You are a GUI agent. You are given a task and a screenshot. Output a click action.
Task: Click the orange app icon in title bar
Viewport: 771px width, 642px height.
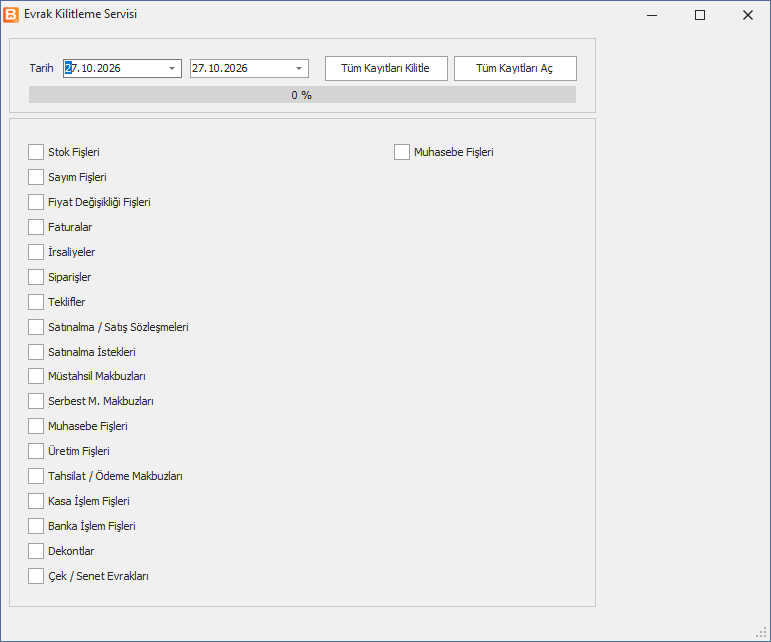point(11,14)
